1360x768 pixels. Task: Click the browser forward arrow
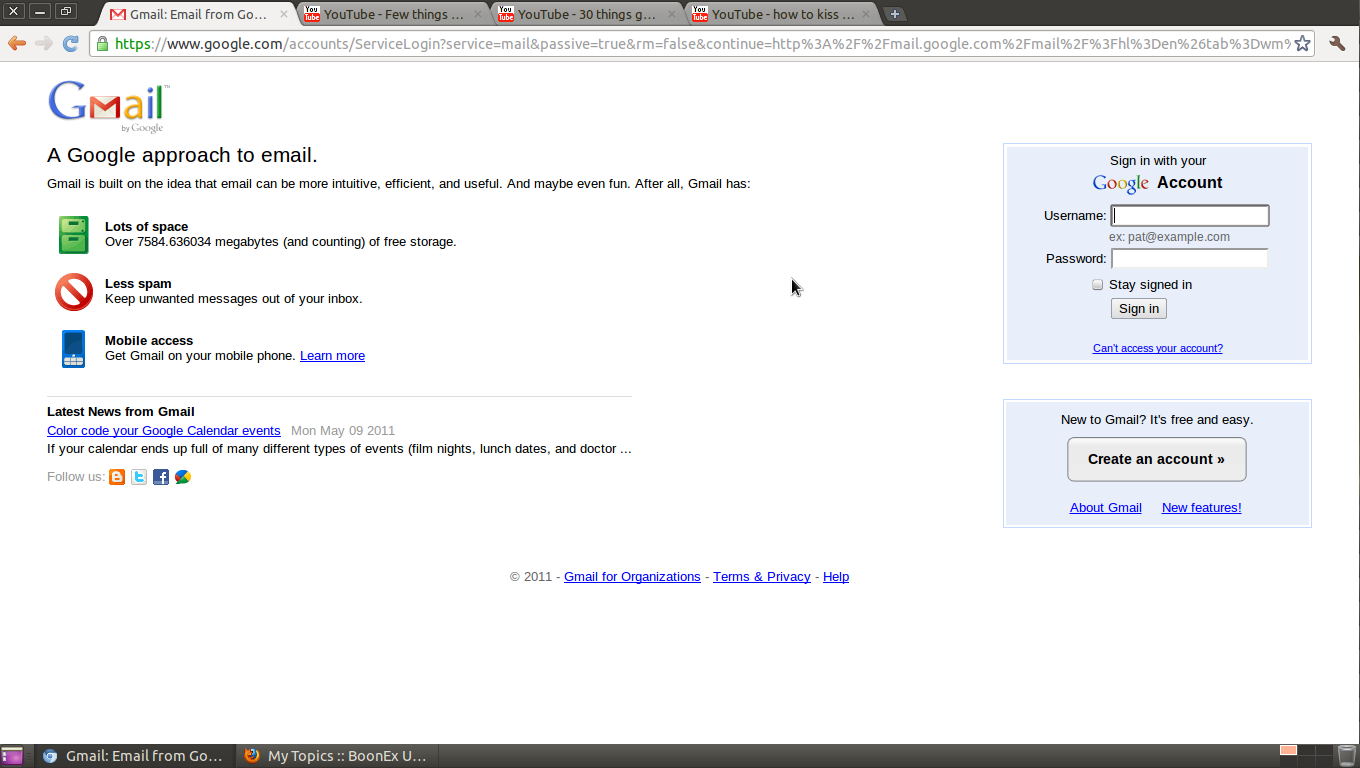pyautogui.click(x=43, y=43)
